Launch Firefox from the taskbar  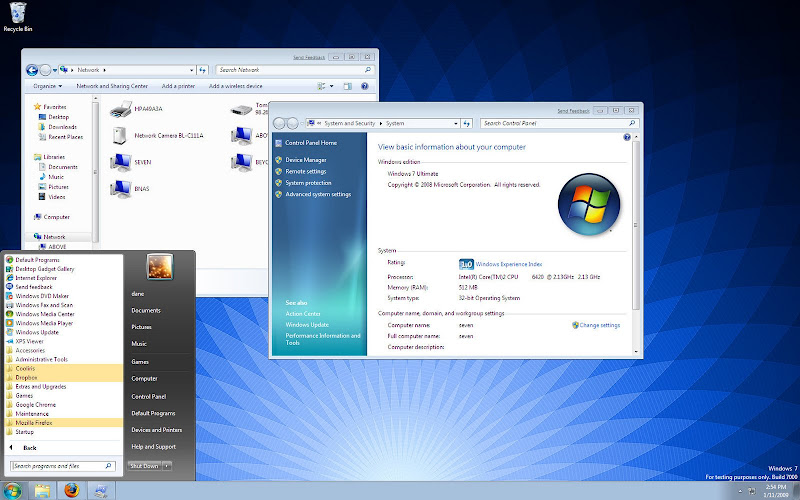(72, 491)
